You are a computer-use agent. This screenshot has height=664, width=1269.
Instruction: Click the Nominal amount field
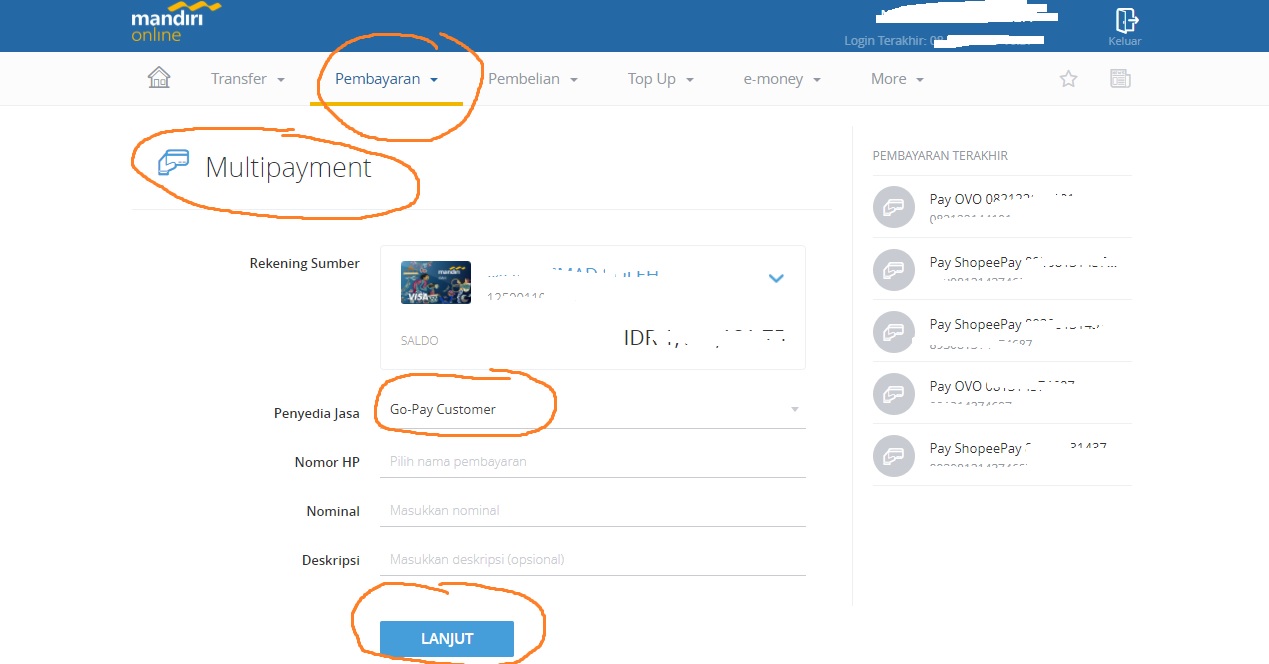coord(593,510)
